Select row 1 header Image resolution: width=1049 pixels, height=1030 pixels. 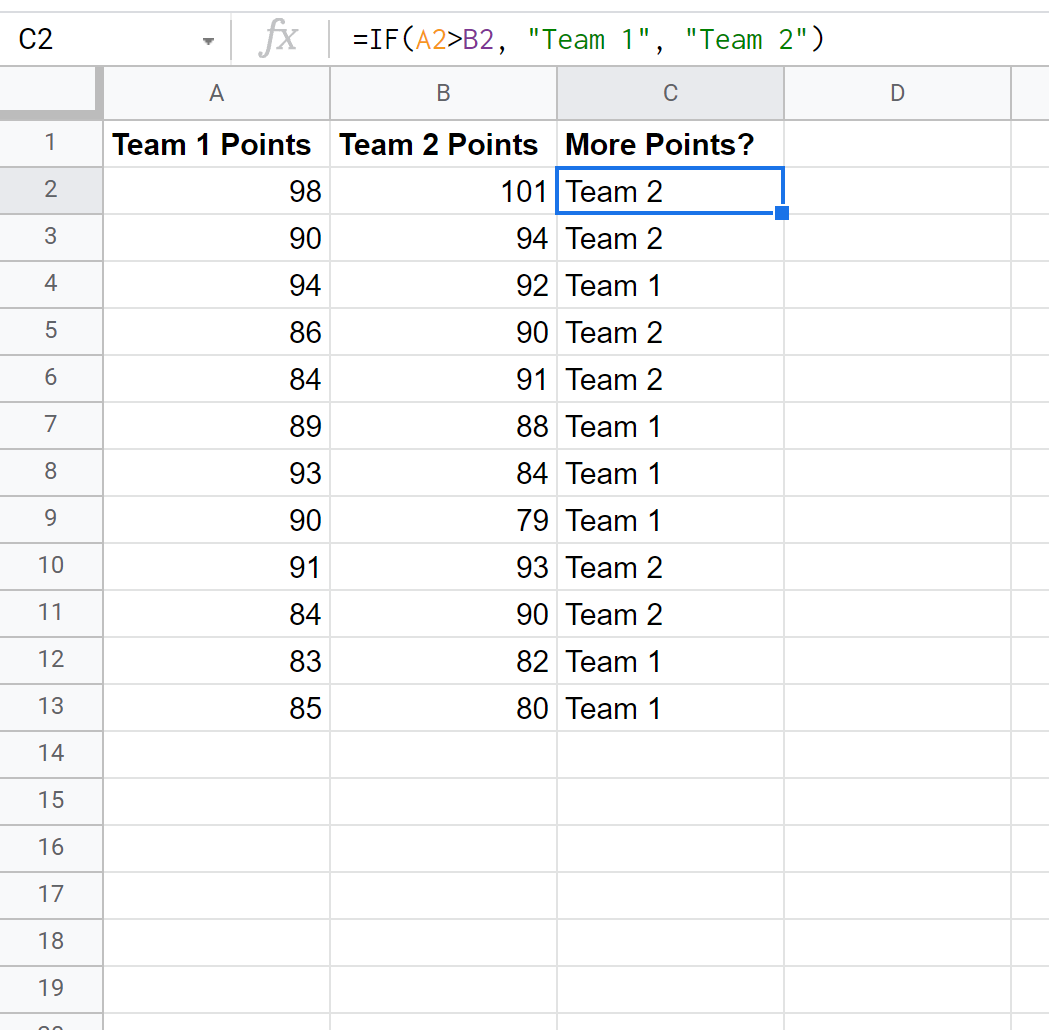click(x=51, y=143)
